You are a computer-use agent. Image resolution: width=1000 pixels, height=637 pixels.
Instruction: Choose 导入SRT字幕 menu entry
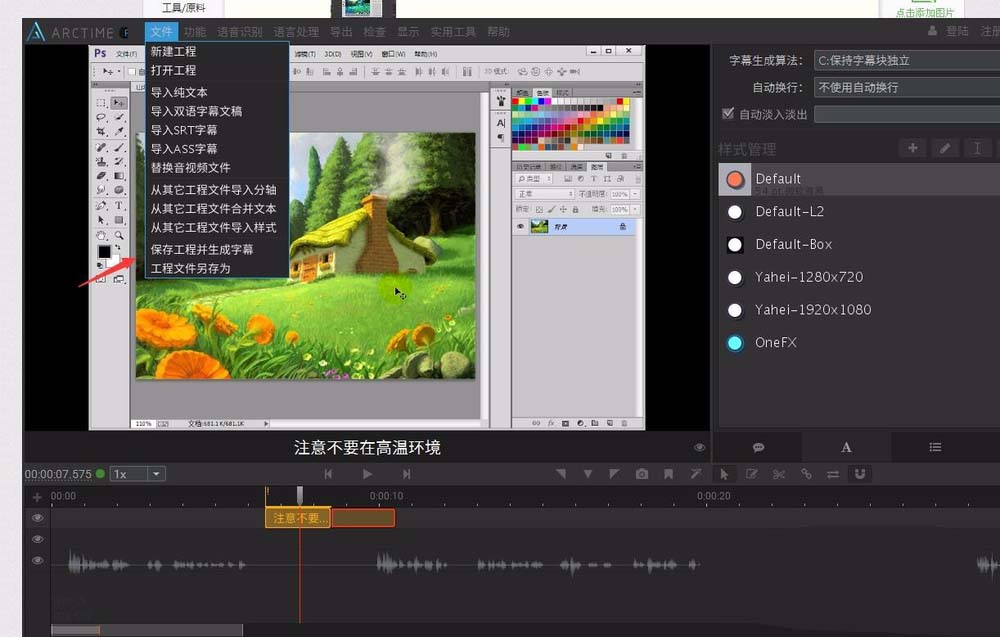217,130
